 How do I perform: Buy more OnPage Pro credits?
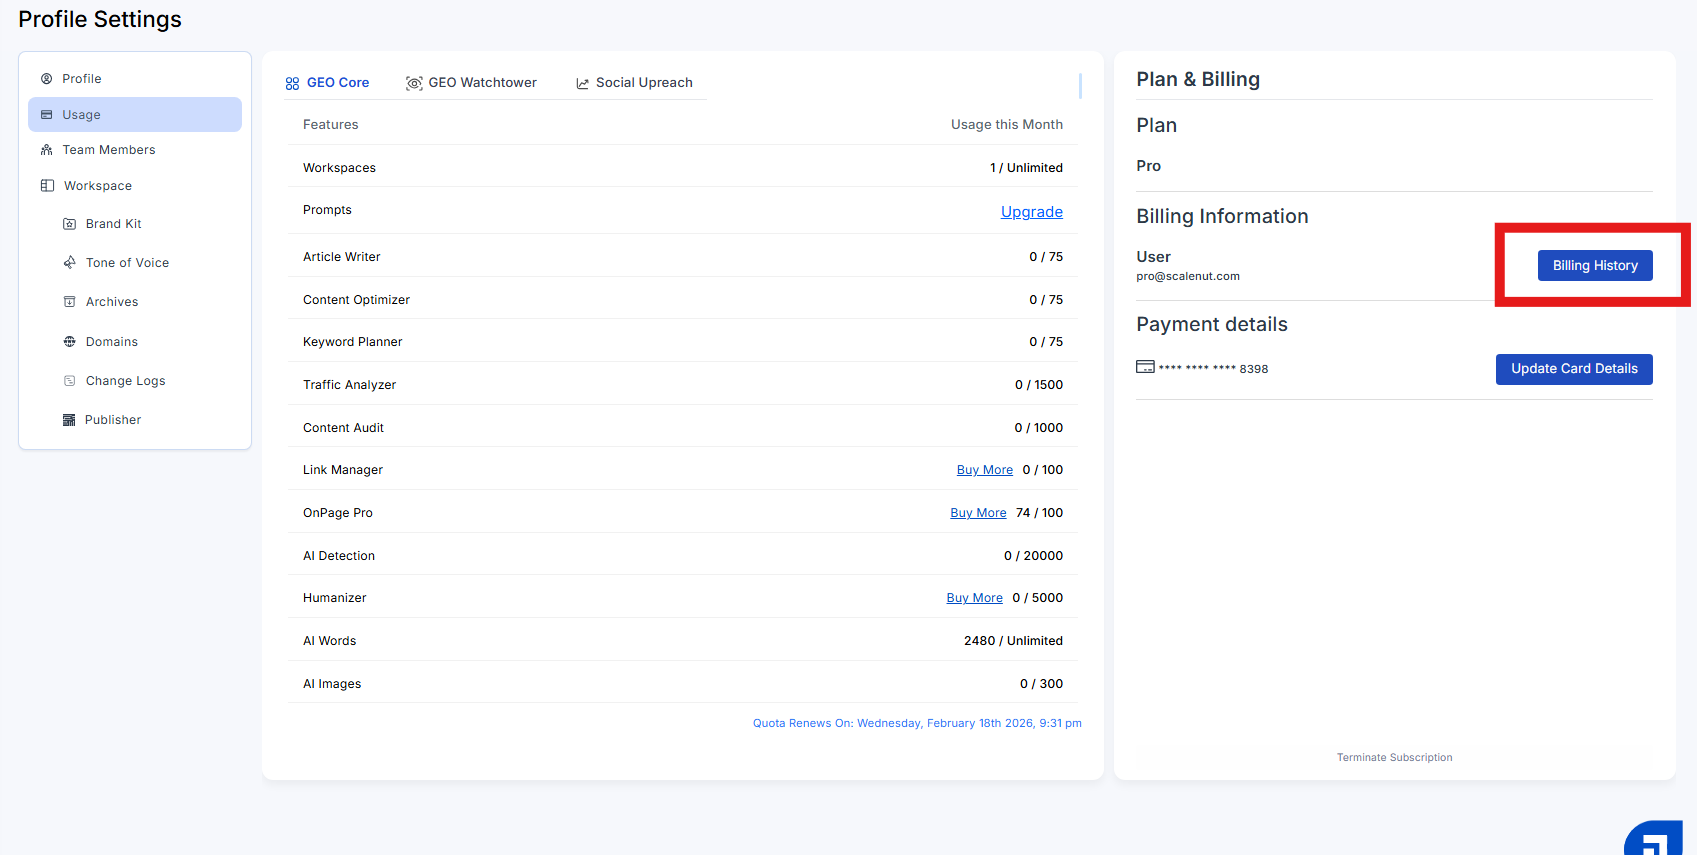tap(978, 513)
